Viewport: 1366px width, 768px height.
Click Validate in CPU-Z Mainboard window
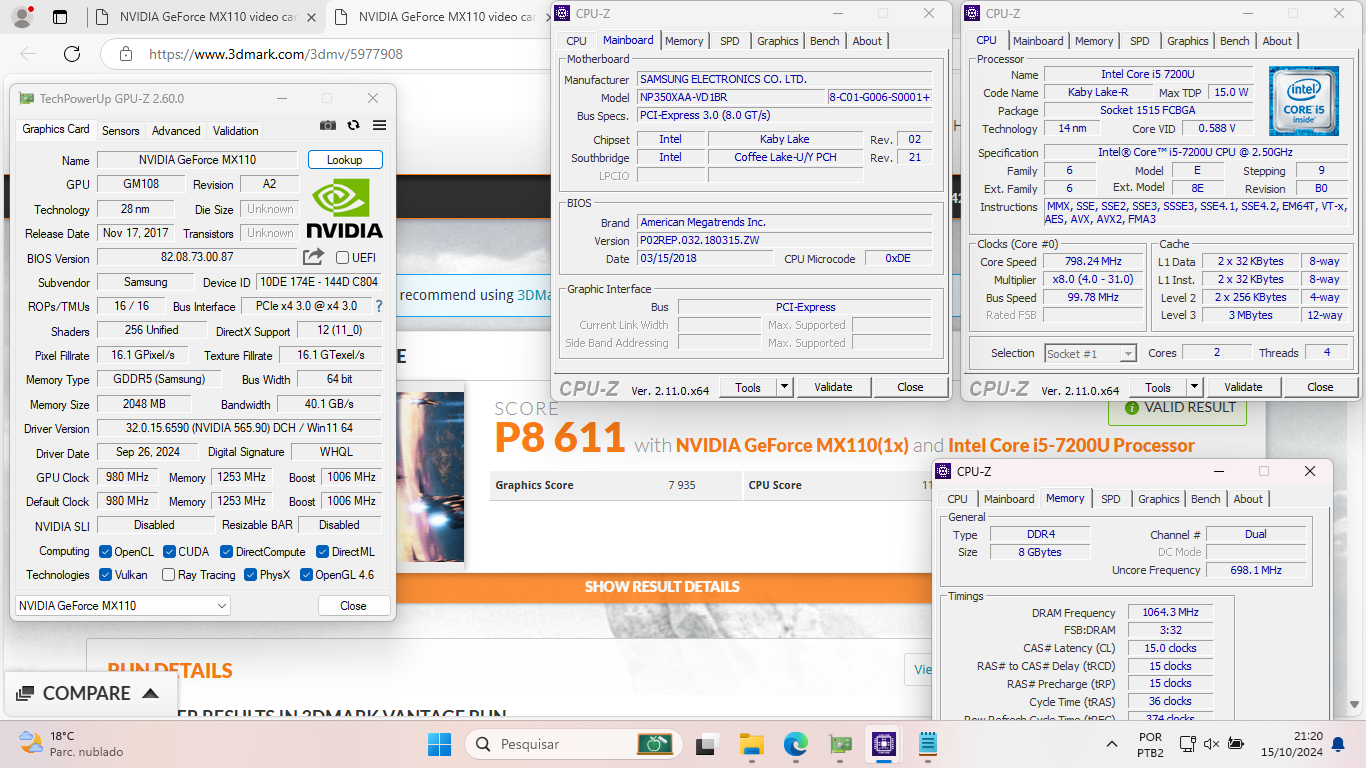[833, 387]
